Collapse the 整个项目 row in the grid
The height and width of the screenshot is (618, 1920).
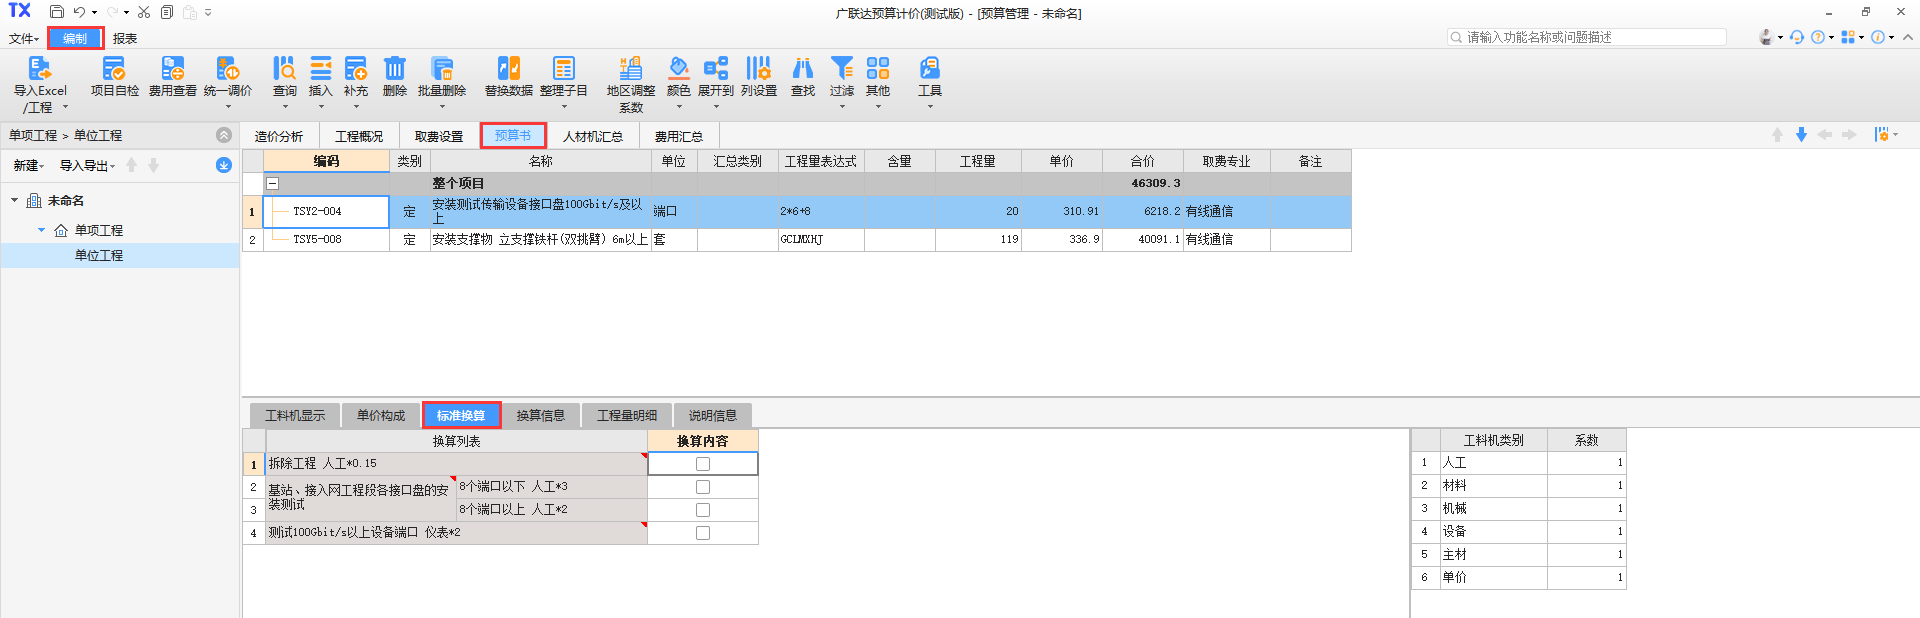click(272, 184)
